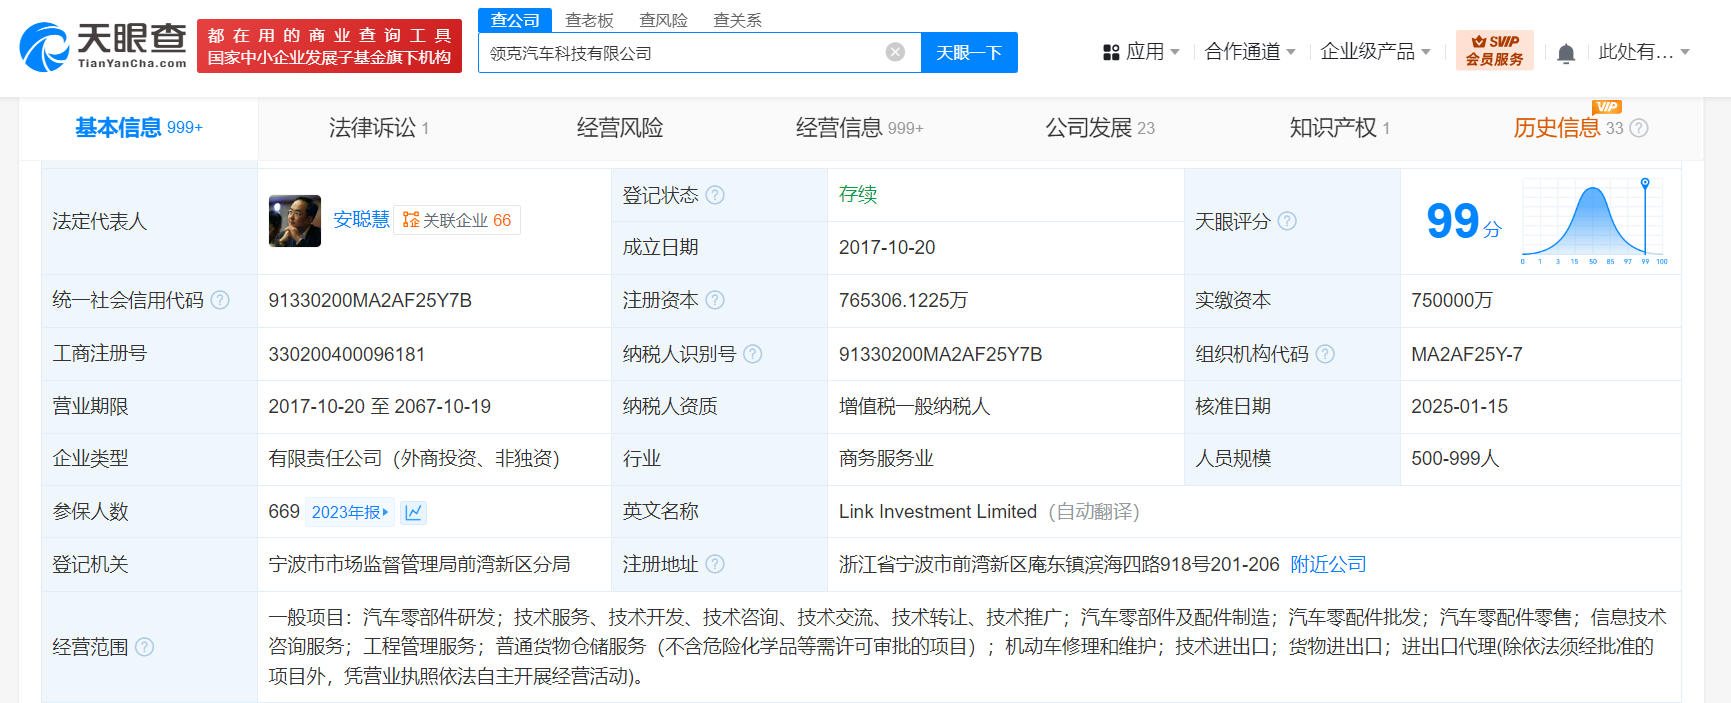Open the 企业级产品 dropdown

point(1374,52)
